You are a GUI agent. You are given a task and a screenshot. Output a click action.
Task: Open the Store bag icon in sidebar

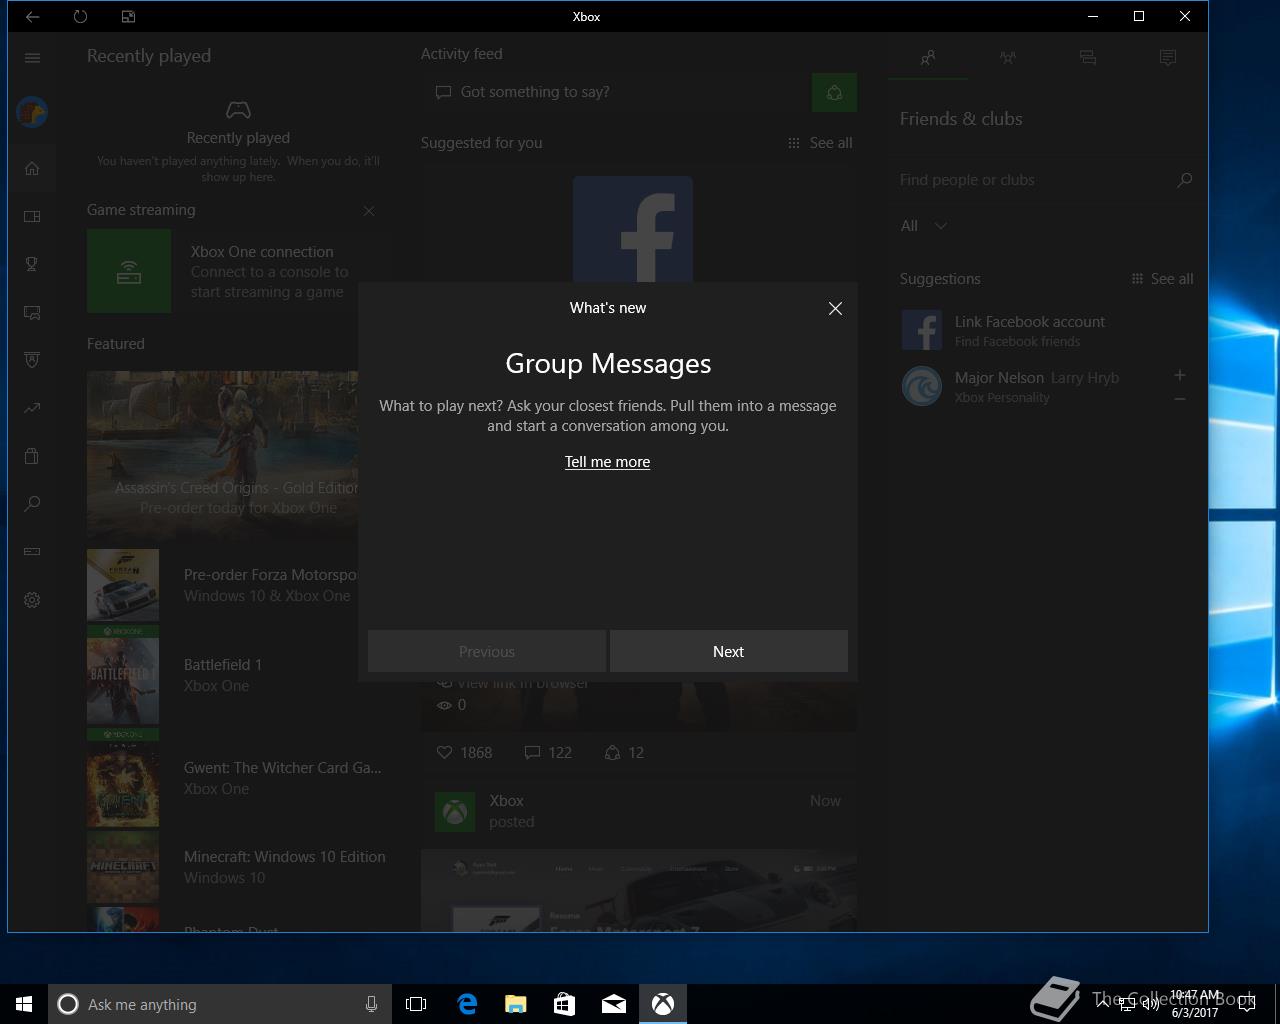[x=32, y=456]
